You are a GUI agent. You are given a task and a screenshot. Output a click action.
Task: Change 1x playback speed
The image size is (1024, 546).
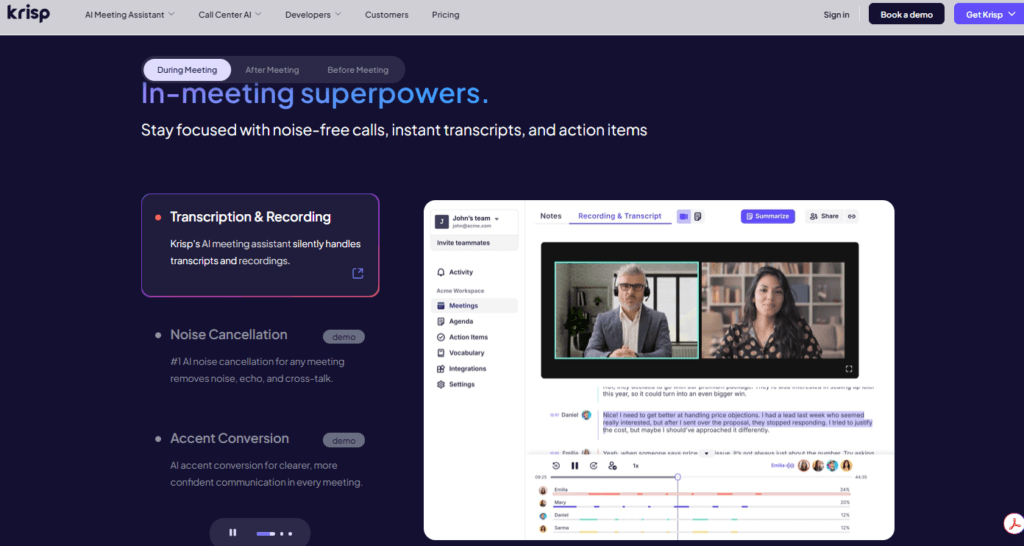click(x=635, y=466)
